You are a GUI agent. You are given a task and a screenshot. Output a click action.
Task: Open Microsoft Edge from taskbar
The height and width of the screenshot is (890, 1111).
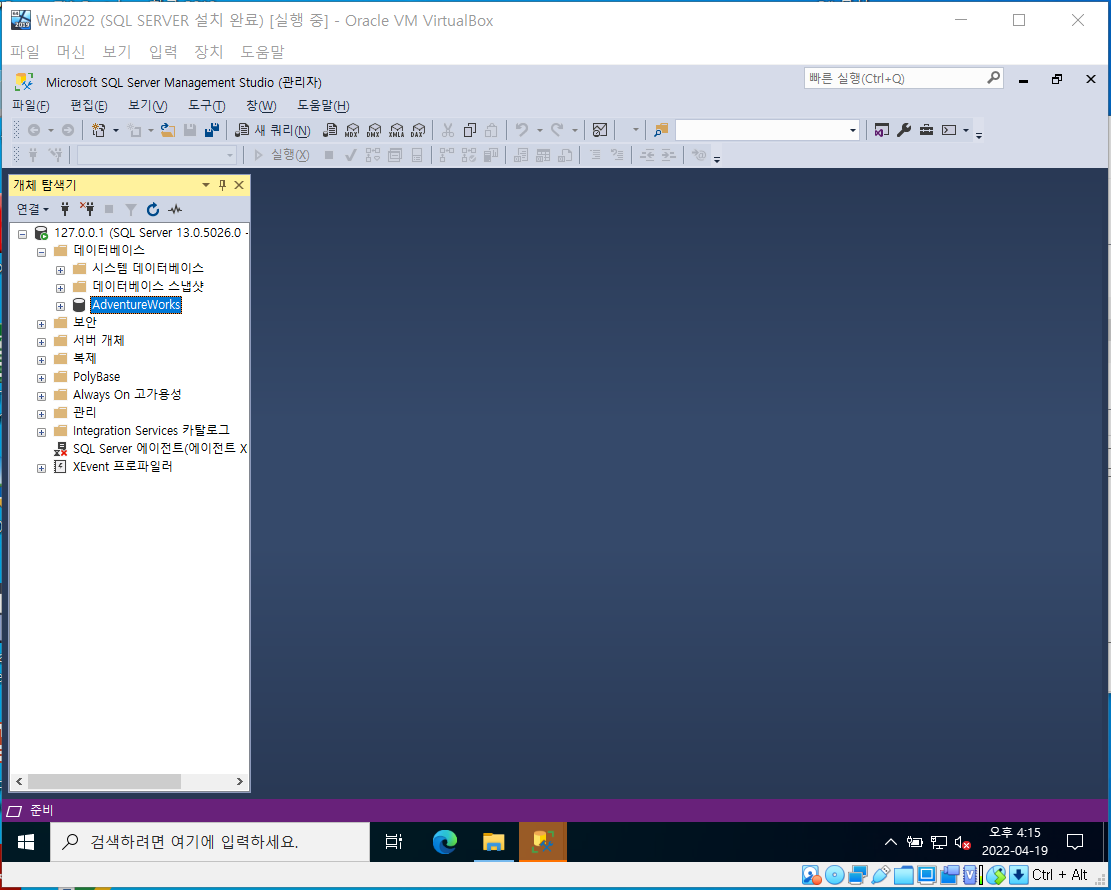pos(445,842)
